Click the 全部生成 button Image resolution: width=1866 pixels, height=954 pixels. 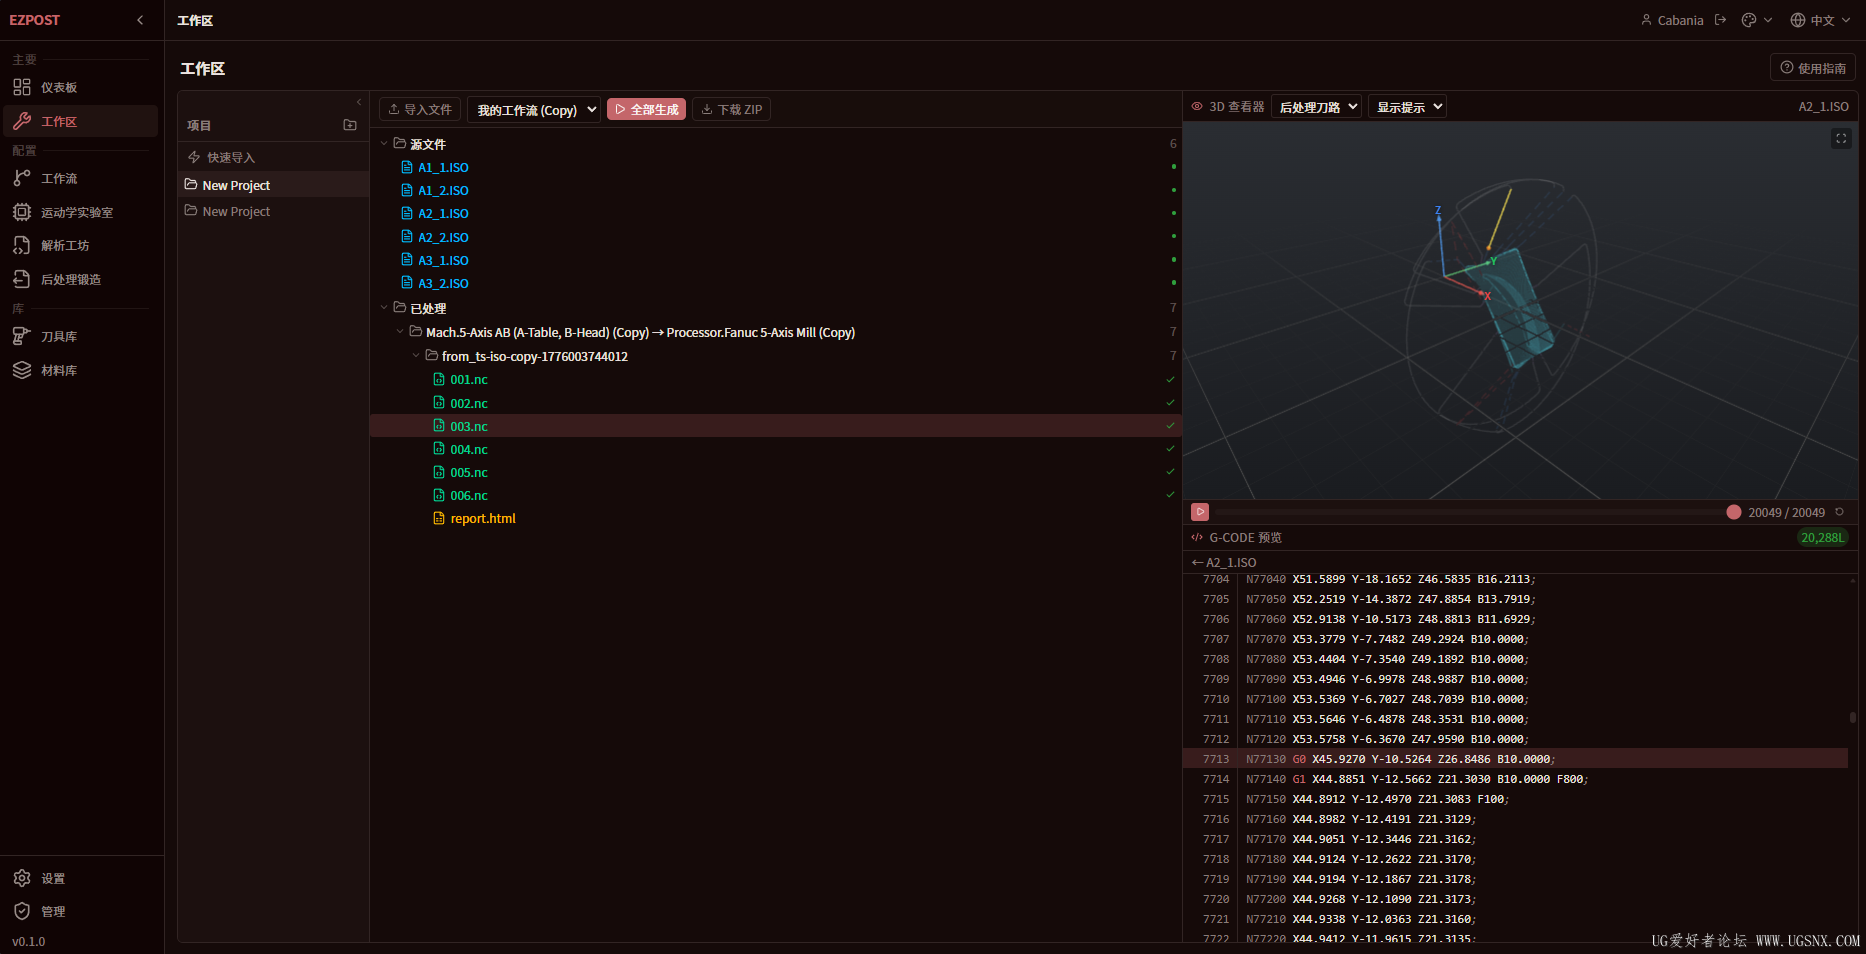(646, 110)
